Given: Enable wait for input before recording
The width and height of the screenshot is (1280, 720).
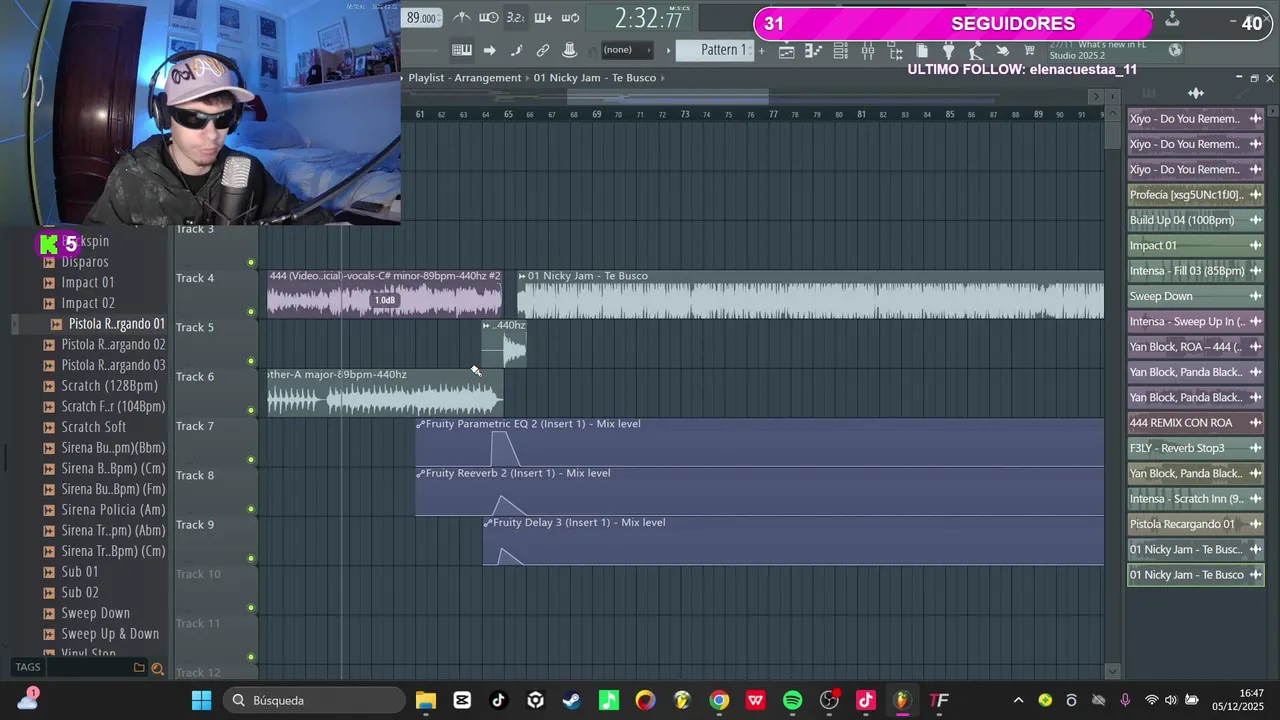Looking at the screenshot, I should click(x=489, y=18).
